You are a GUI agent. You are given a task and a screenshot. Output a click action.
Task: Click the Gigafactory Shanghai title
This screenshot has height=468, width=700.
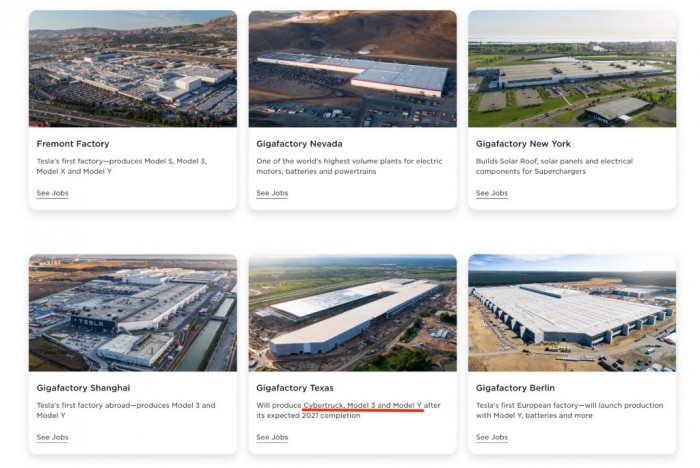pos(83,387)
